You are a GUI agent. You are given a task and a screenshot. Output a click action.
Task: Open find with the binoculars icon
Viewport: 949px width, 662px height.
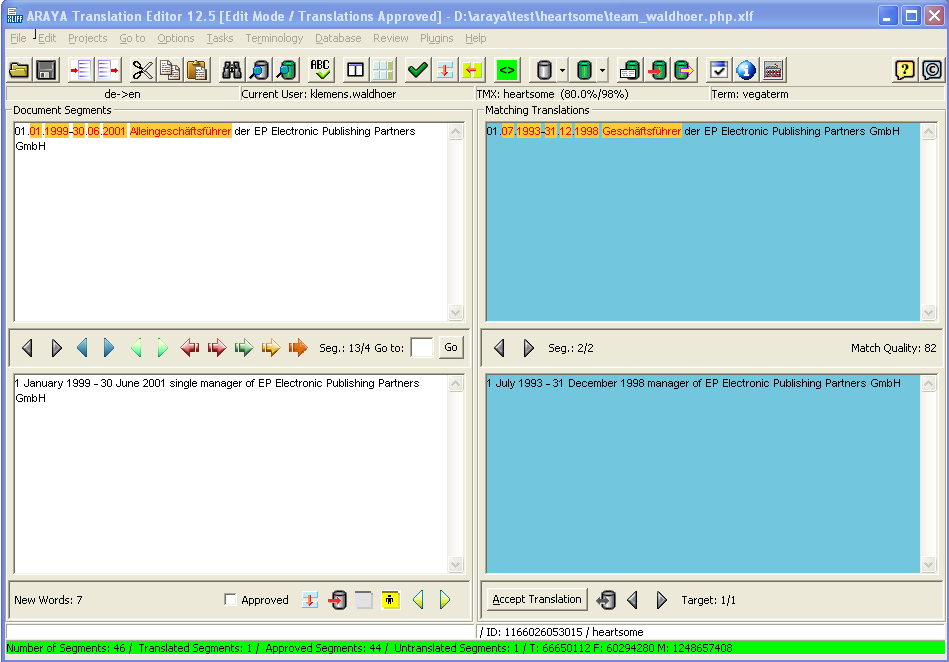pos(232,70)
